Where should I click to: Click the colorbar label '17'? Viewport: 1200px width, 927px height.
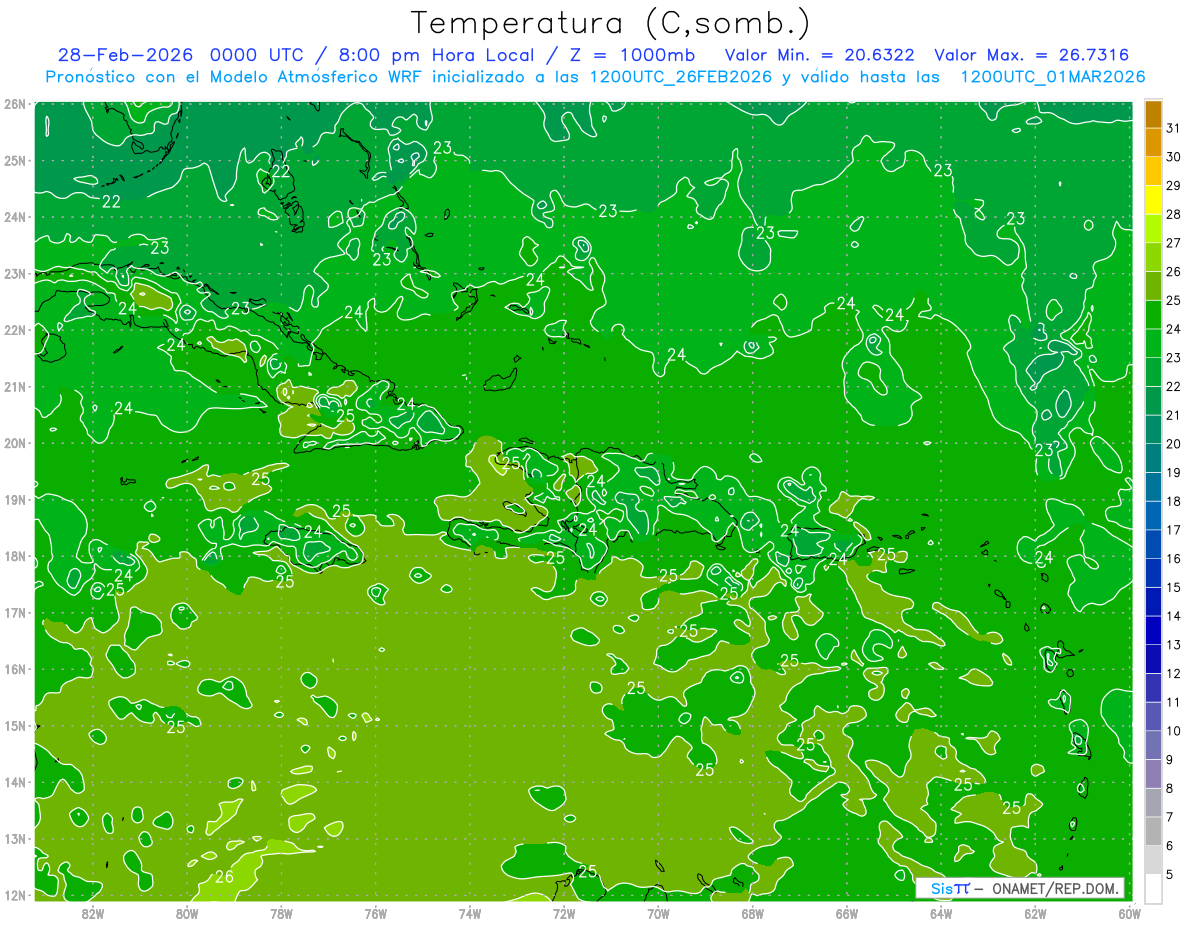(x=1173, y=530)
